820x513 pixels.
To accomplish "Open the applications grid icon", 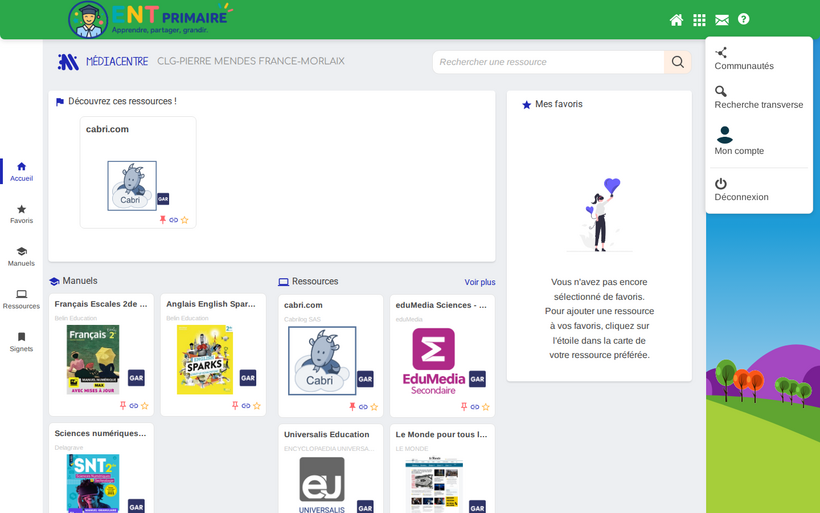I will (x=699, y=20).
